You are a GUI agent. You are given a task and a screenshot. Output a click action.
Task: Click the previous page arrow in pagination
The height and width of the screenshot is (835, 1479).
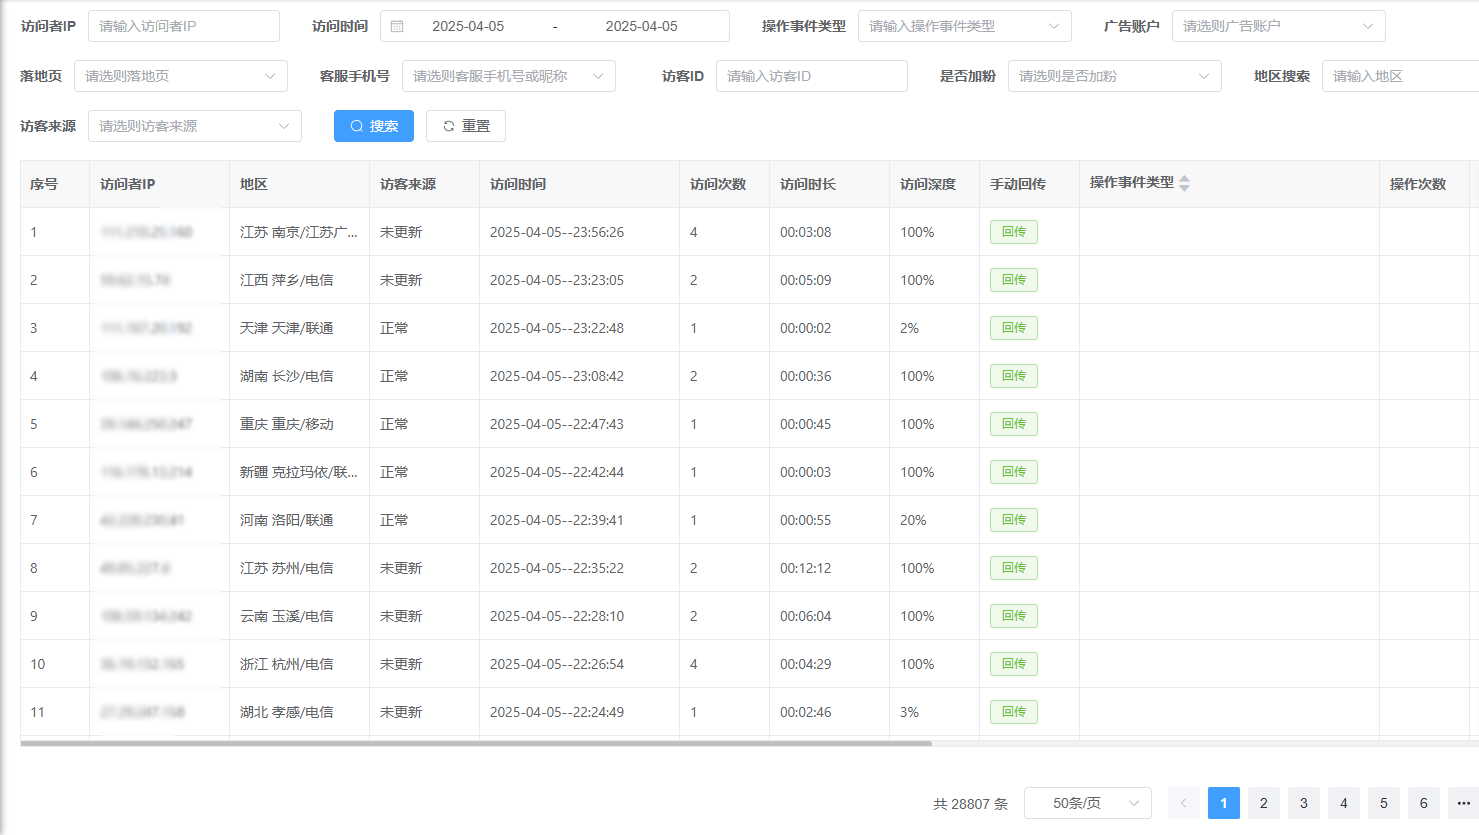pyautogui.click(x=1183, y=803)
